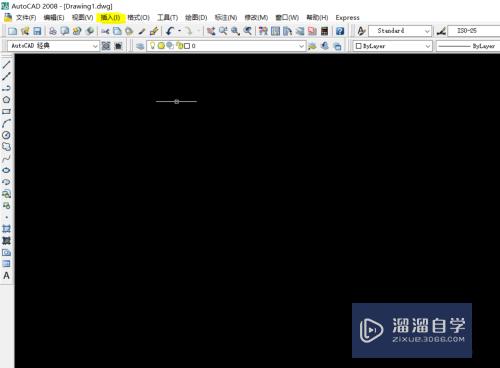Select the Line tool in draw toolbar
Screen dimensions: 500x368
coord(6,64)
